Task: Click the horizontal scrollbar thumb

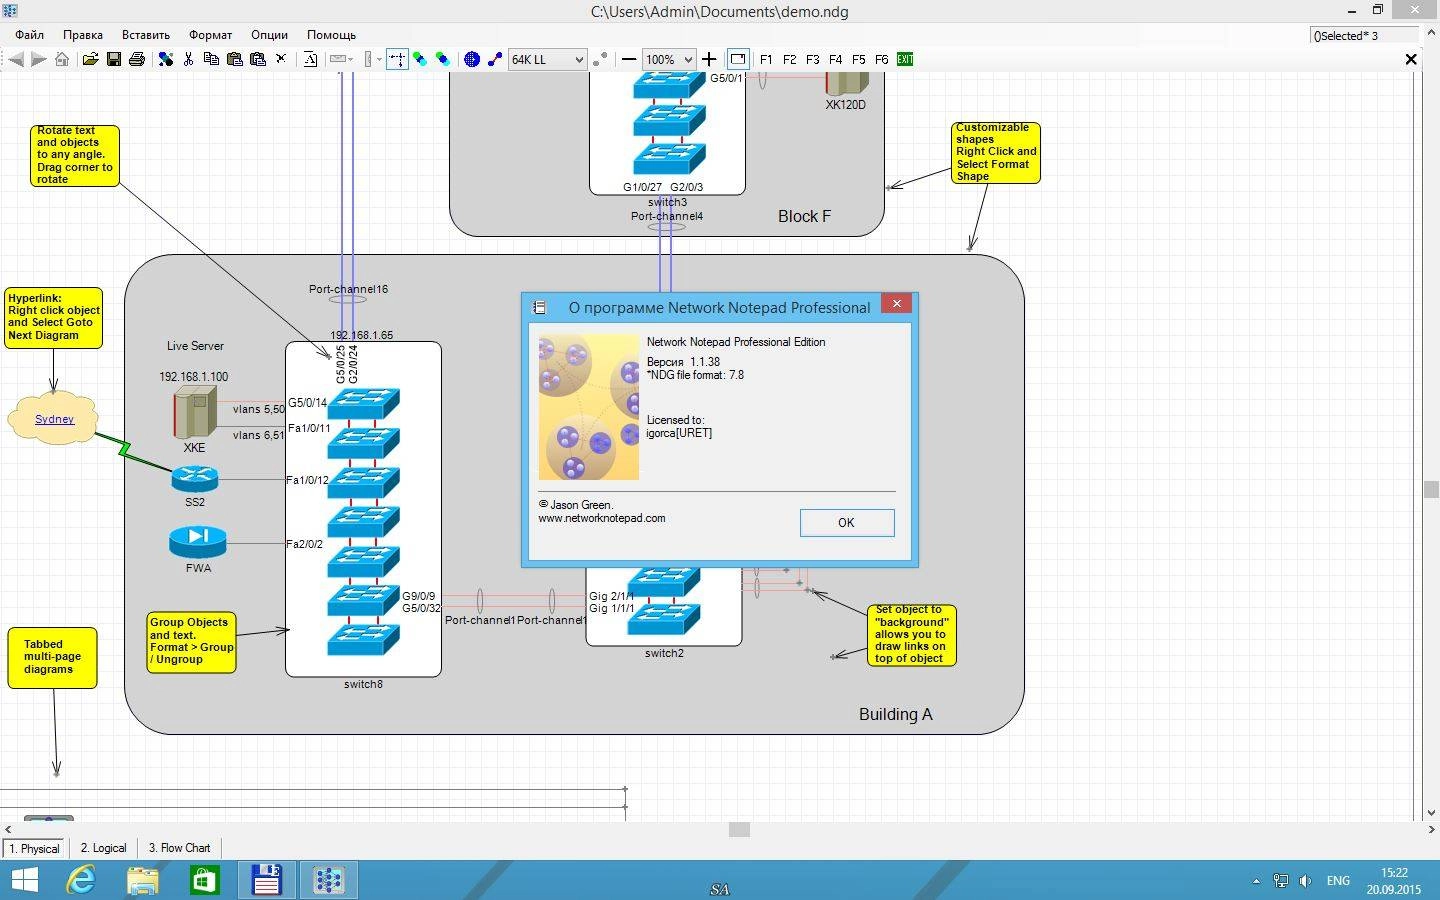Action: 739,829
